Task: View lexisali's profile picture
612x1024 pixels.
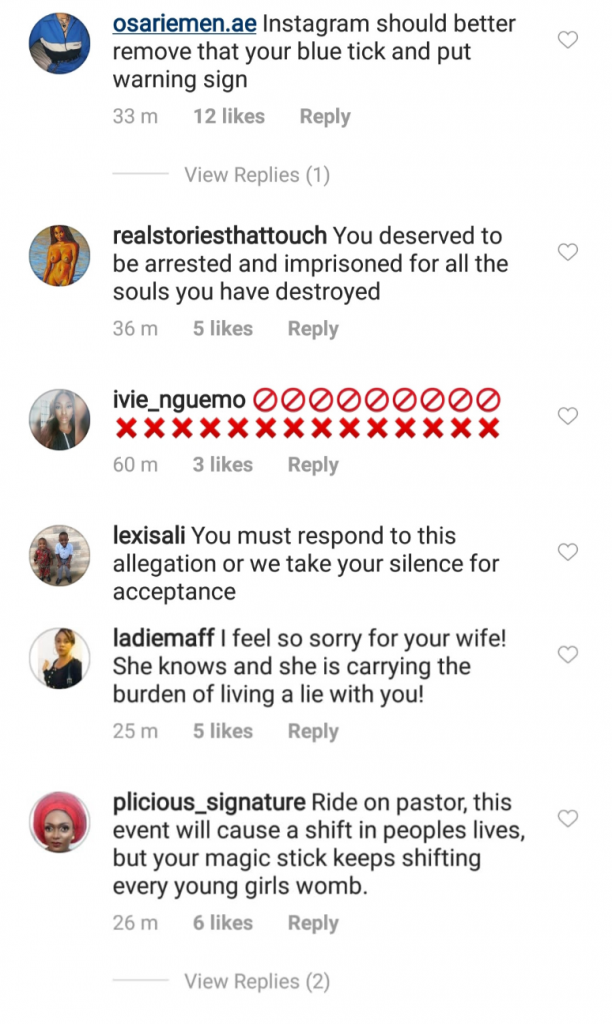Action: tap(58, 554)
